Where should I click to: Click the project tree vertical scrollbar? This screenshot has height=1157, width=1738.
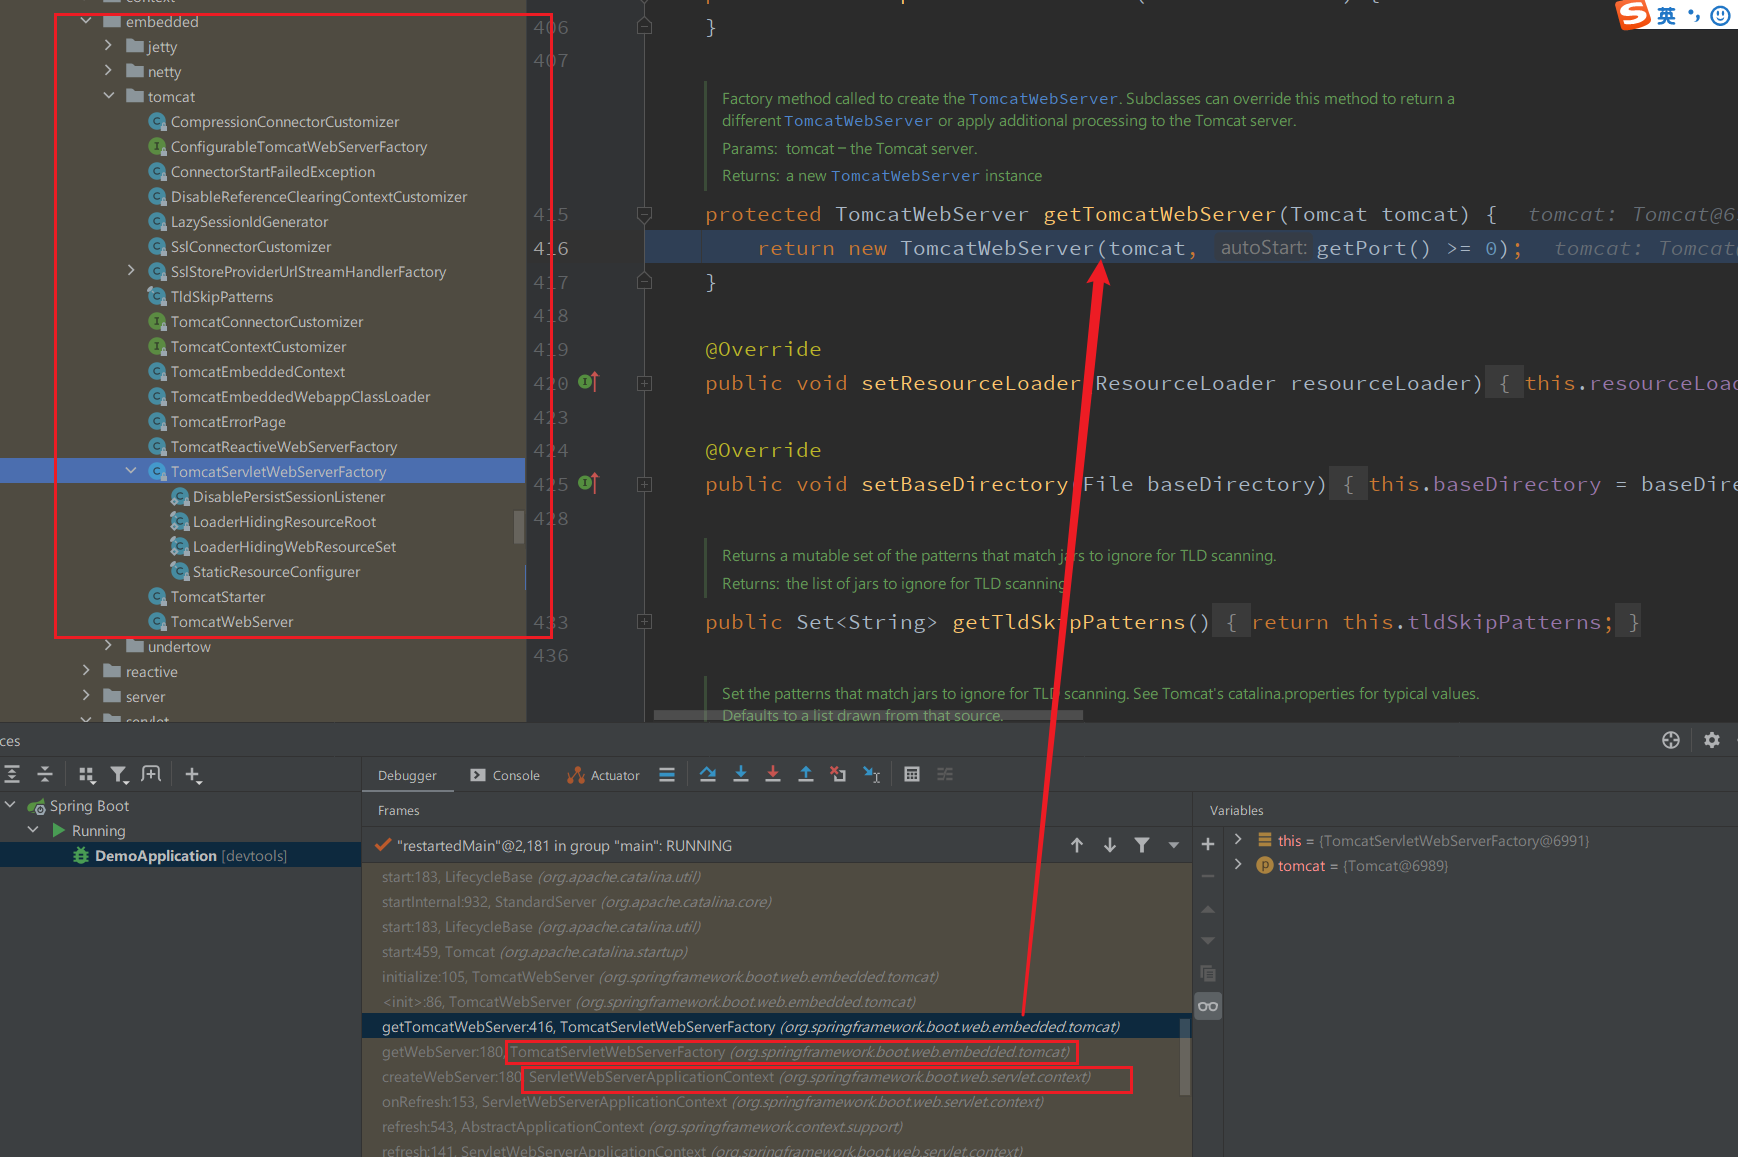tap(519, 527)
